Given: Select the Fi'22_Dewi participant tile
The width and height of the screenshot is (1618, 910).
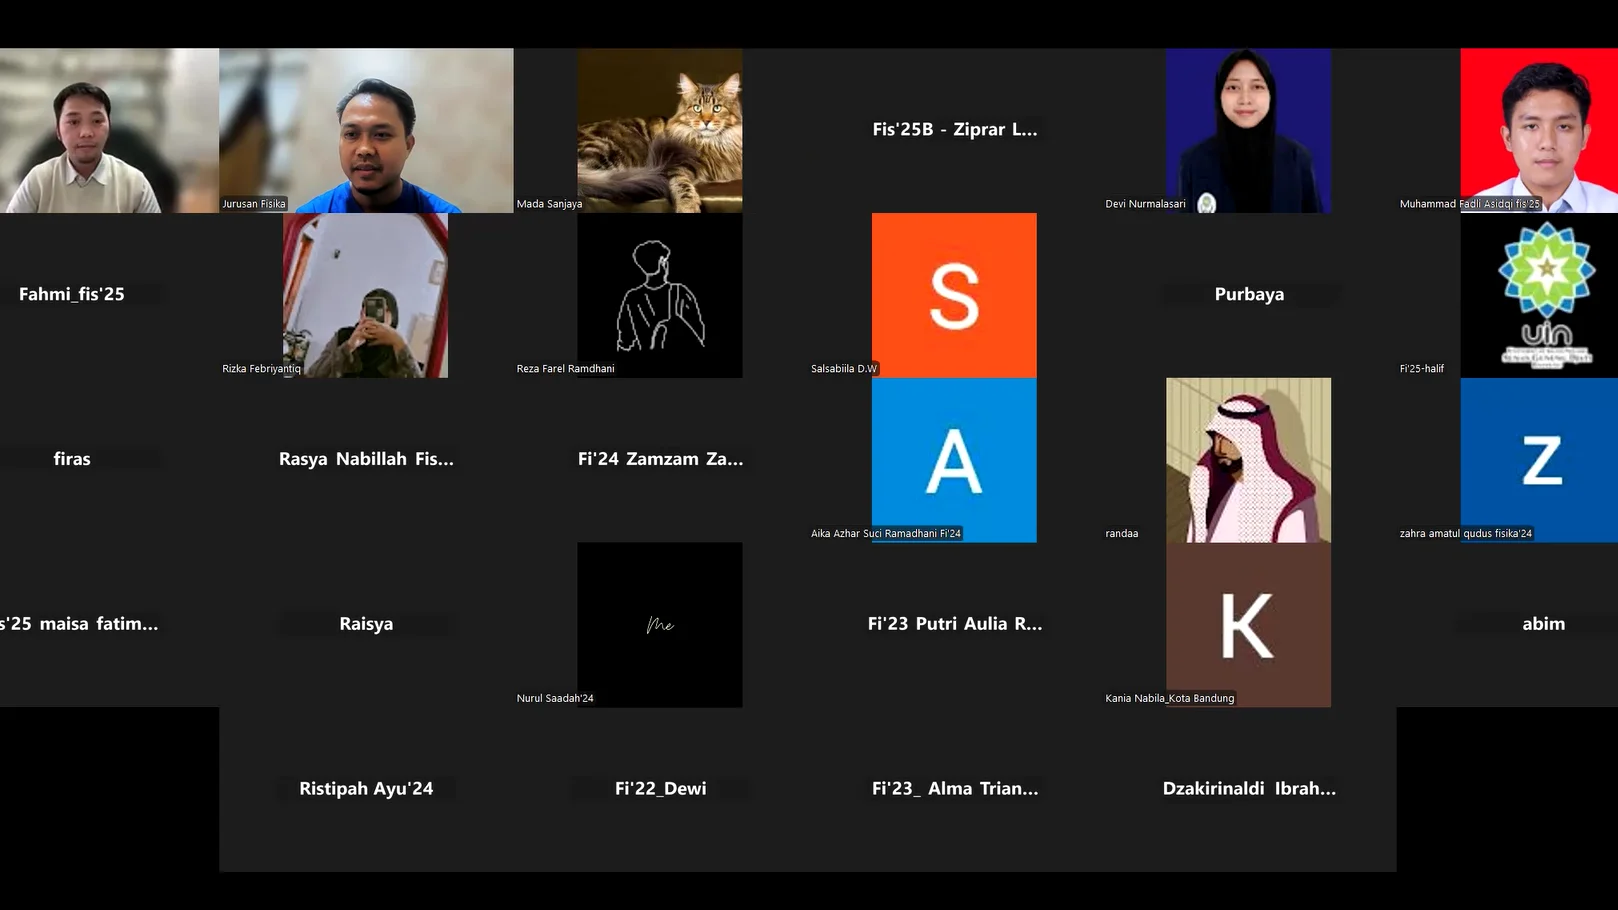Looking at the screenshot, I should [x=660, y=789].
